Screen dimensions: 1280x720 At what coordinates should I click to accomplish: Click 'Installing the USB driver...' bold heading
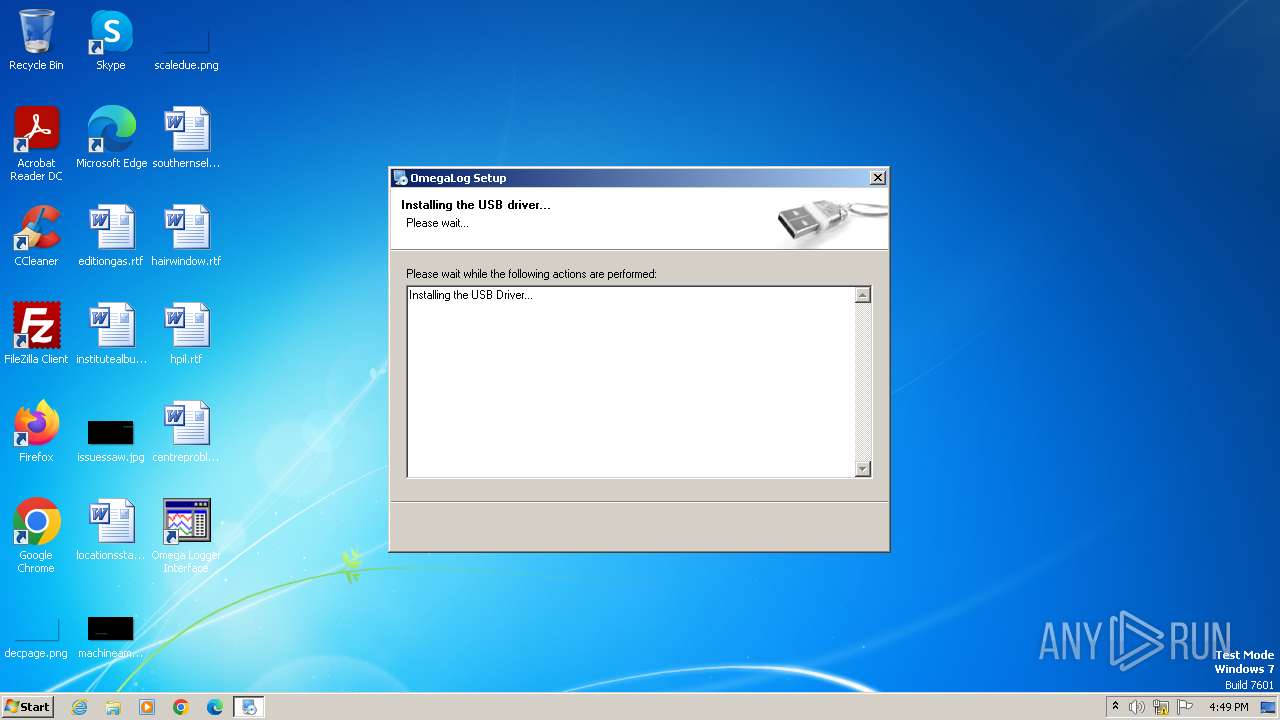(476, 205)
